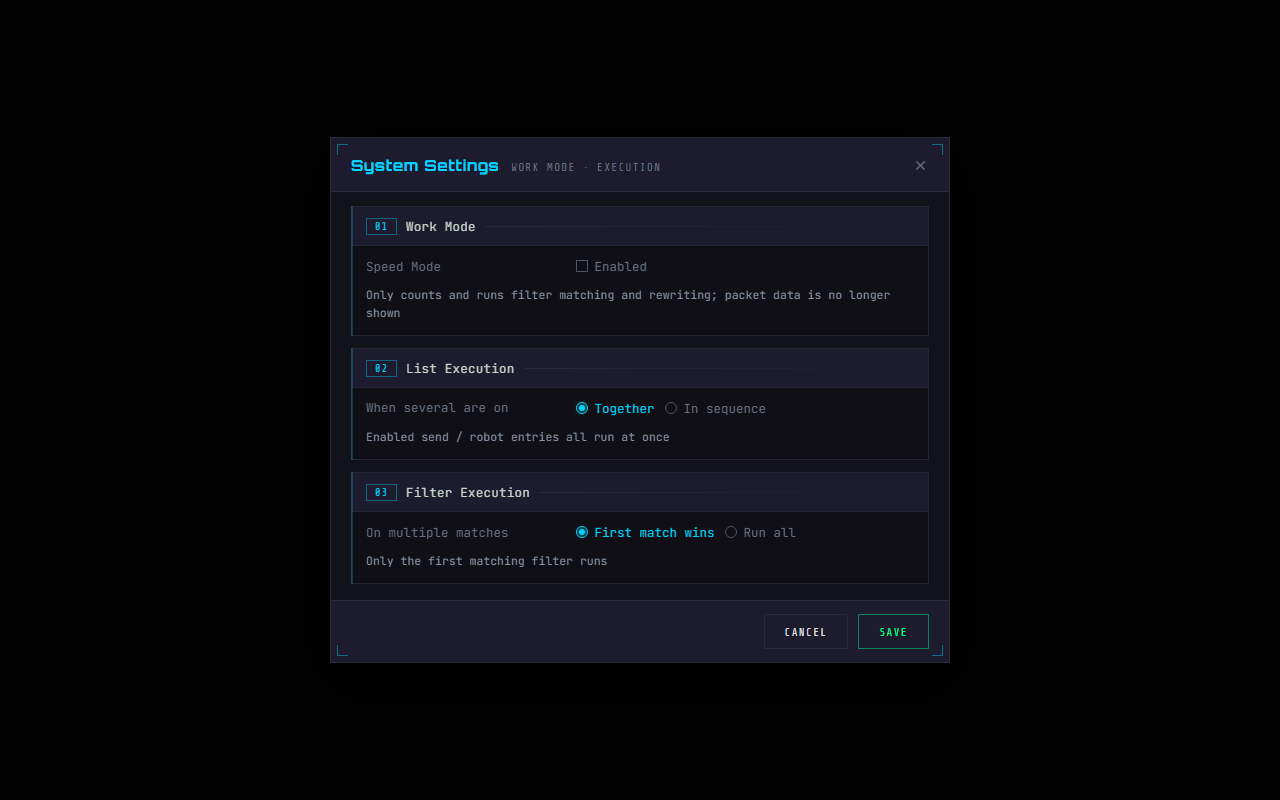Click the '03' section number badge
The height and width of the screenshot is (800, 1280).
(381, 493)
